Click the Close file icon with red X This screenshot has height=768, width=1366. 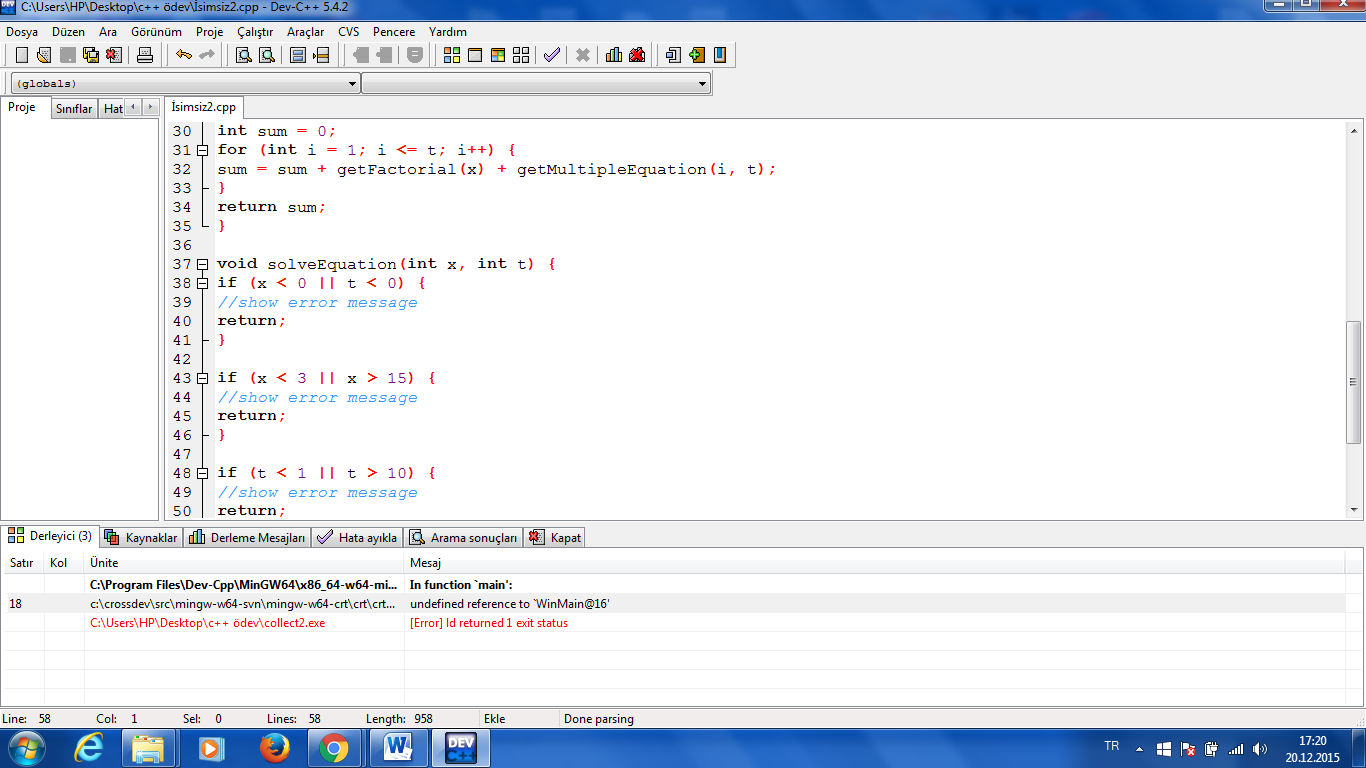pos(114,55)
